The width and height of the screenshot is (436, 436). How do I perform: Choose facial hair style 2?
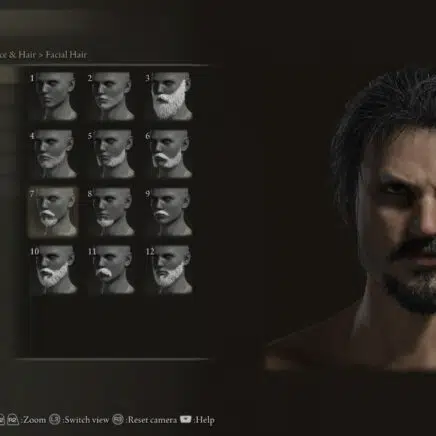tap(111, 96)
